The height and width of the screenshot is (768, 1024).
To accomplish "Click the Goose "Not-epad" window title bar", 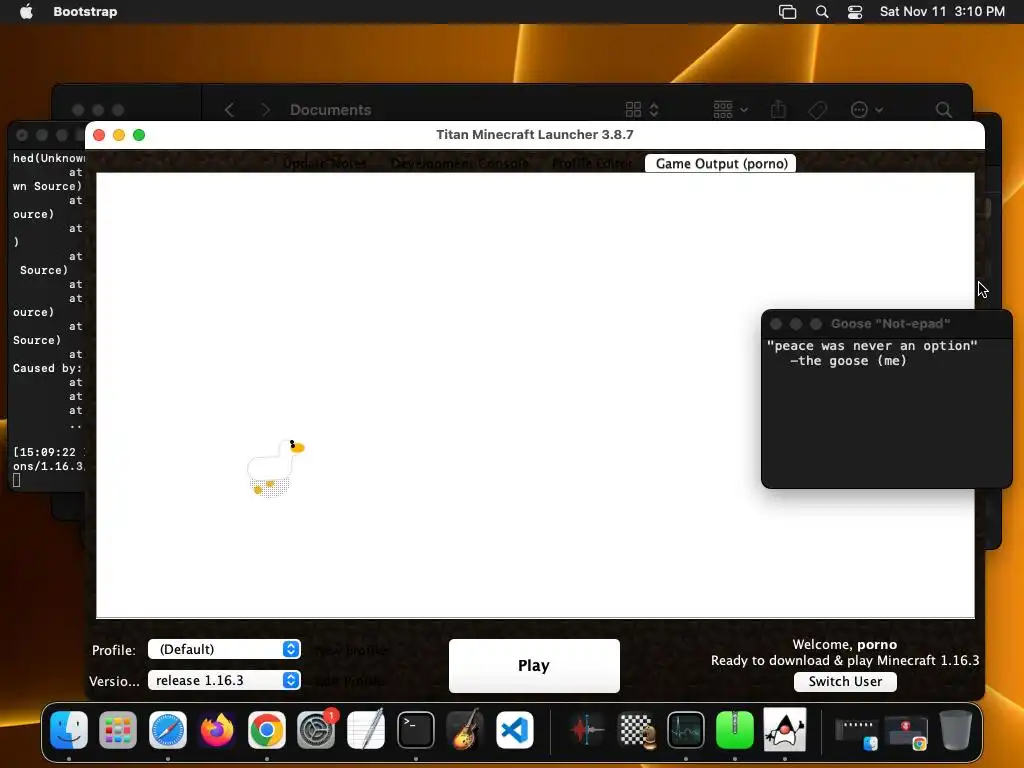I will click(x=886, y=323).
